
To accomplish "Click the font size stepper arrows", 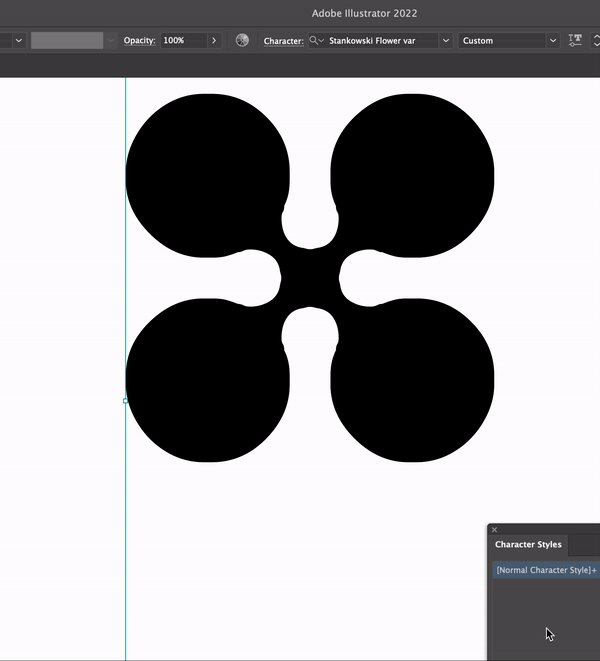I will [x=596, y=40].
